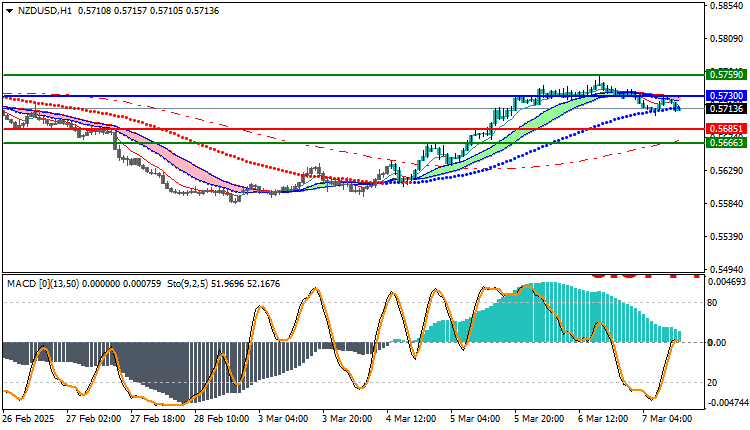
Task: Click the 20 level on stochastic scale
Action: (712, 383)
